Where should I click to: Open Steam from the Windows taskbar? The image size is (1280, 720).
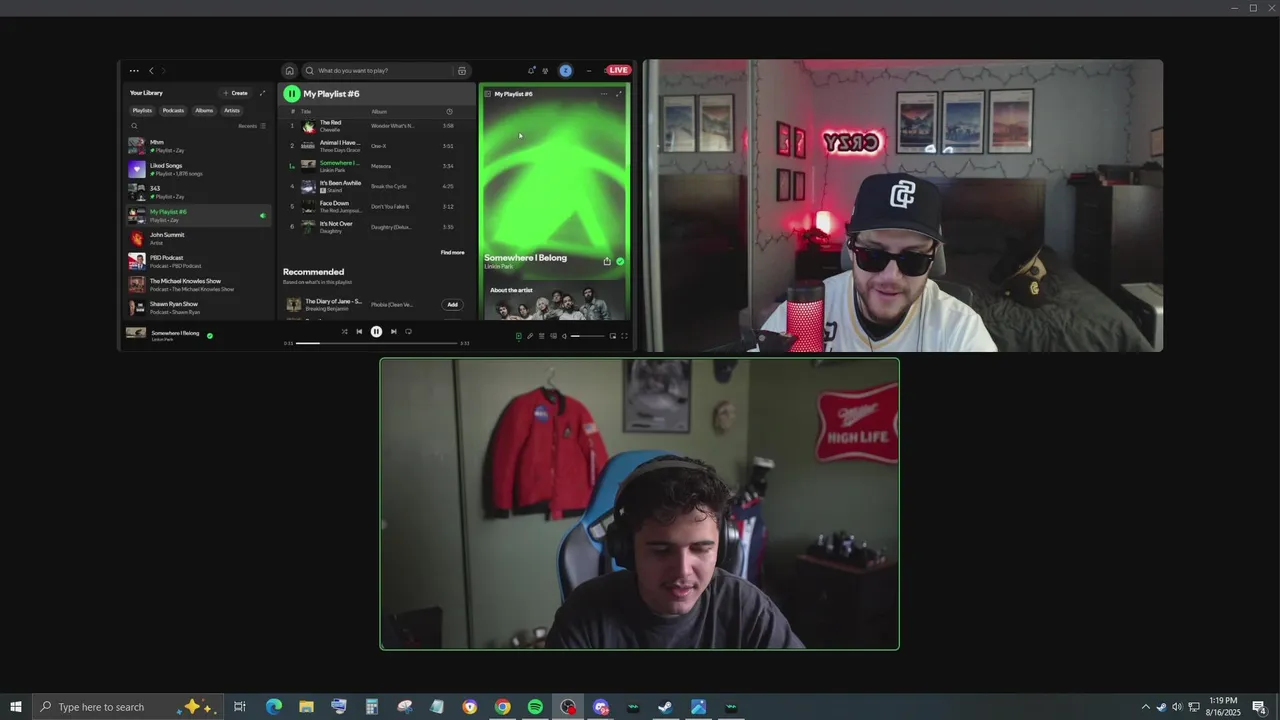(x=665, y=707)
